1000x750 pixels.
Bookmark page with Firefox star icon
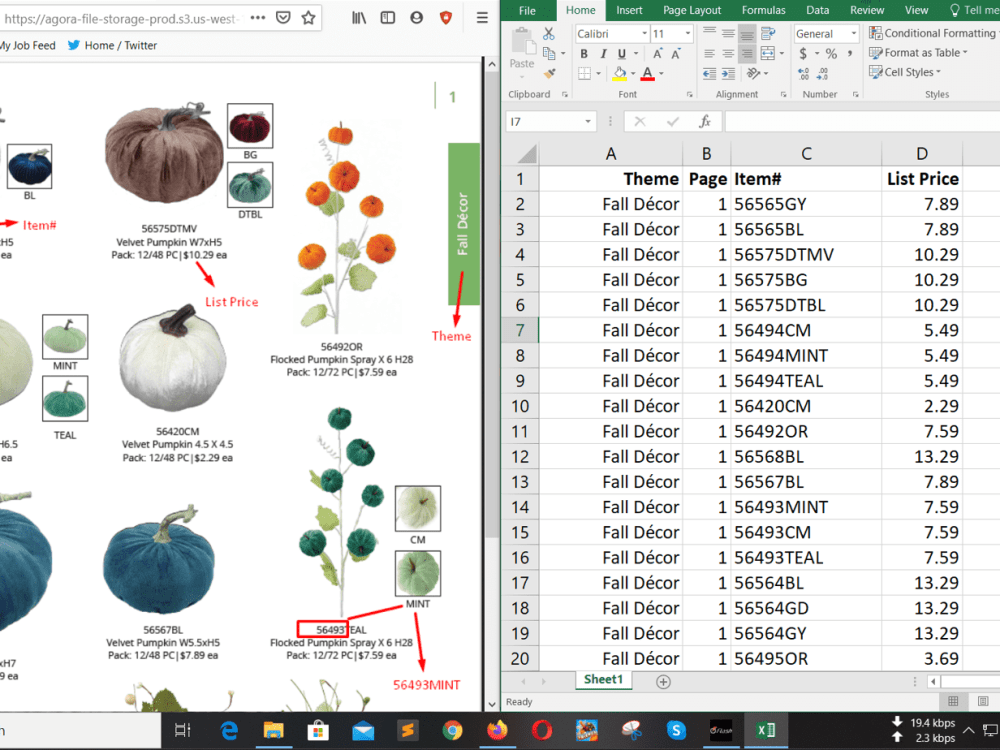pos(309,18)
